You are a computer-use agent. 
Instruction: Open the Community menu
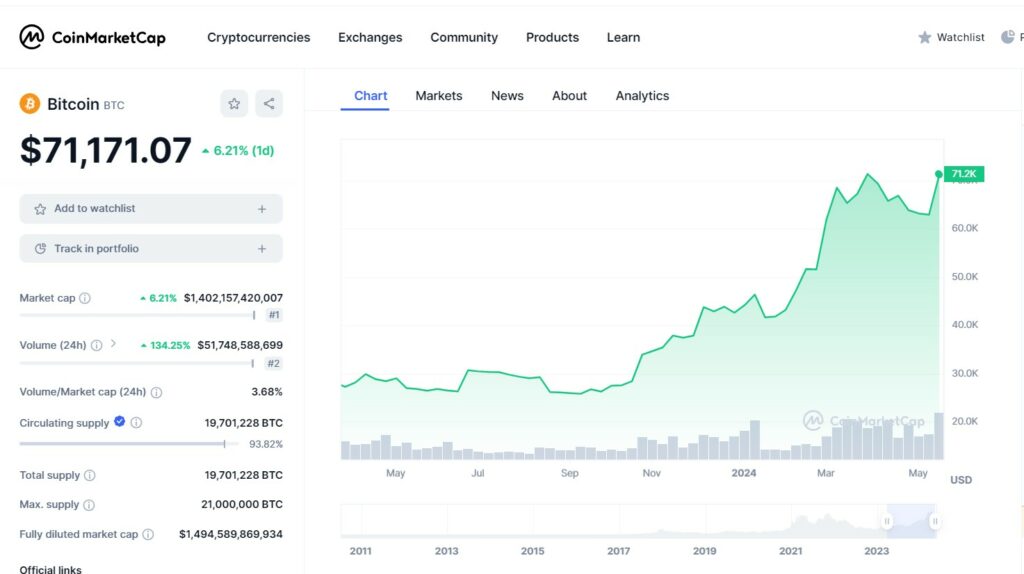(x=464, y=37)
